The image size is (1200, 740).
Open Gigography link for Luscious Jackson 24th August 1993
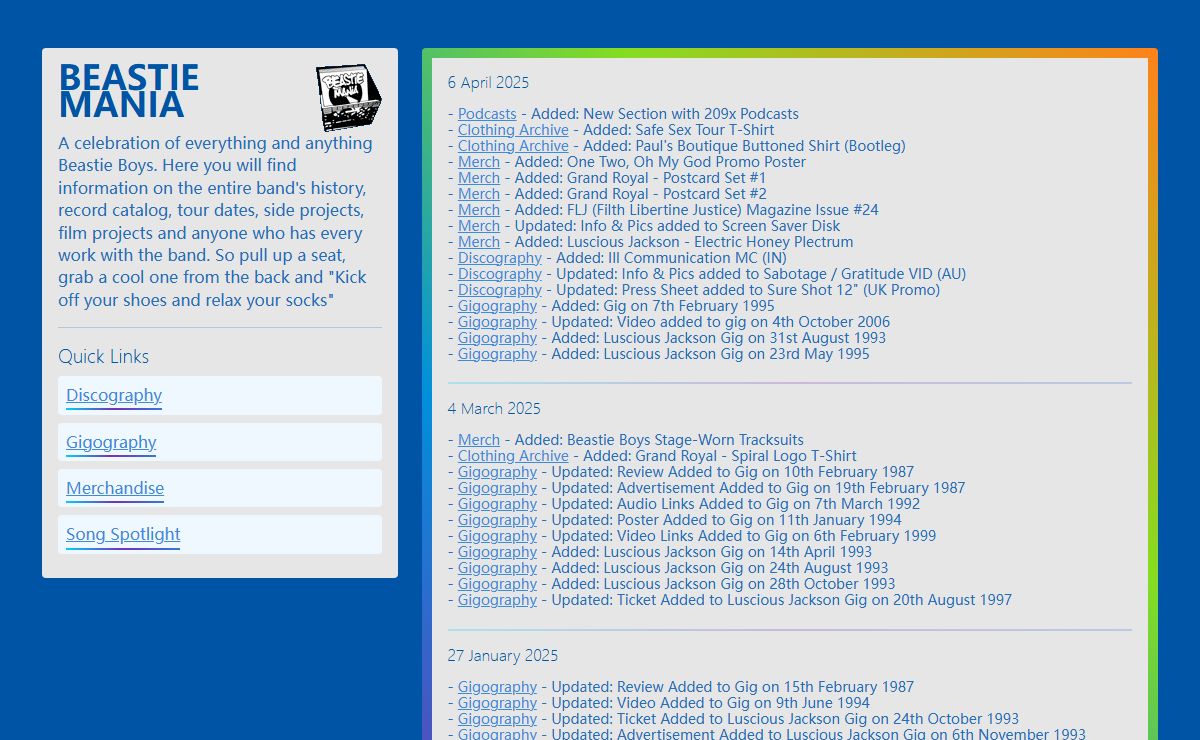click(497, 568)
